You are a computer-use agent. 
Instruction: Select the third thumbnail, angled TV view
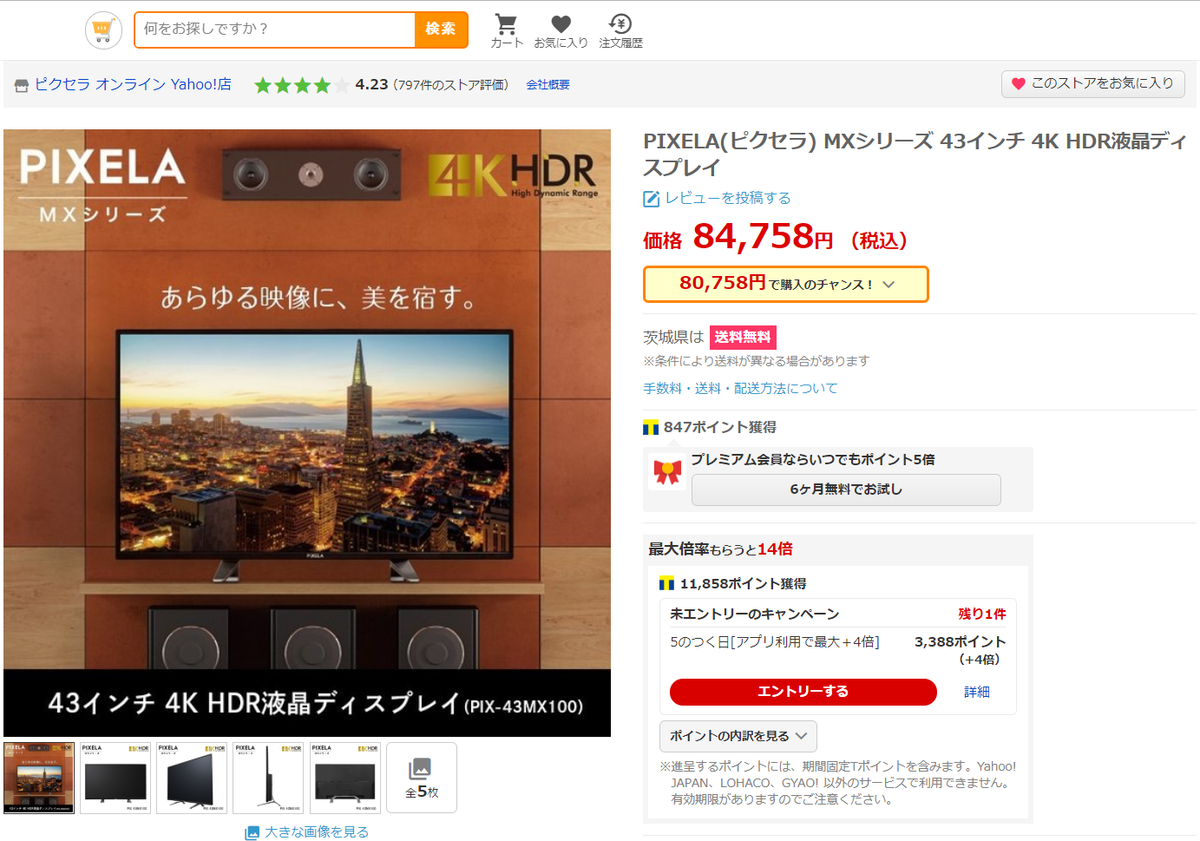click(x=192, y=777)
